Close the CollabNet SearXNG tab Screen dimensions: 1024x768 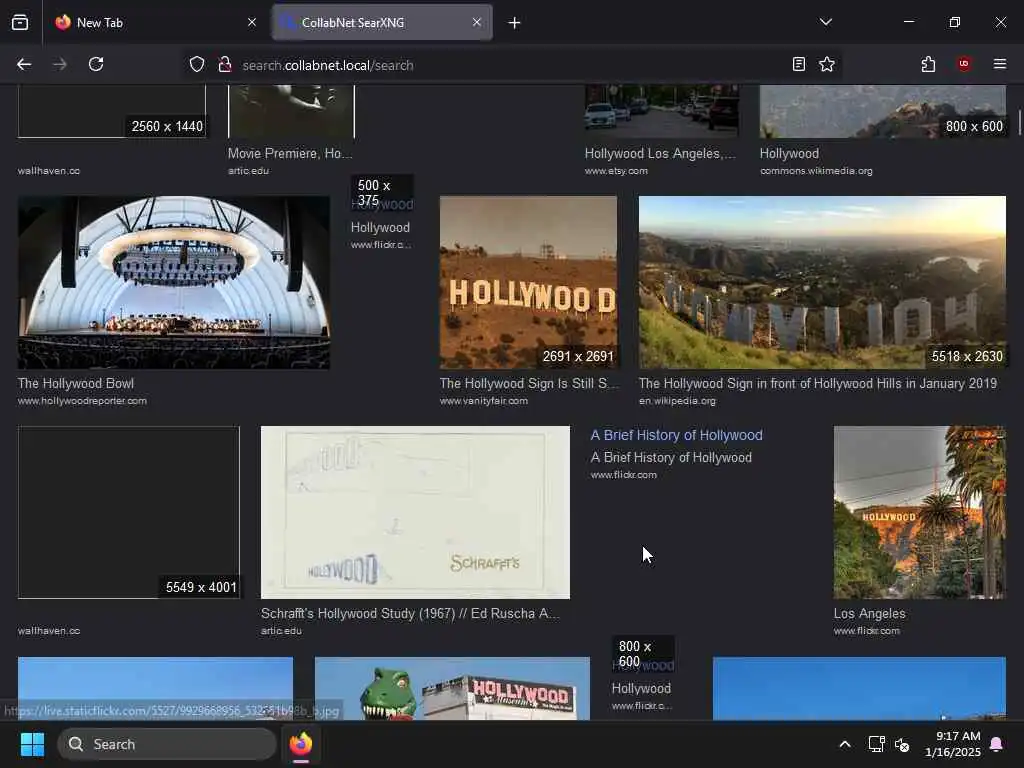pyautogui.click(x=477, y=22)
